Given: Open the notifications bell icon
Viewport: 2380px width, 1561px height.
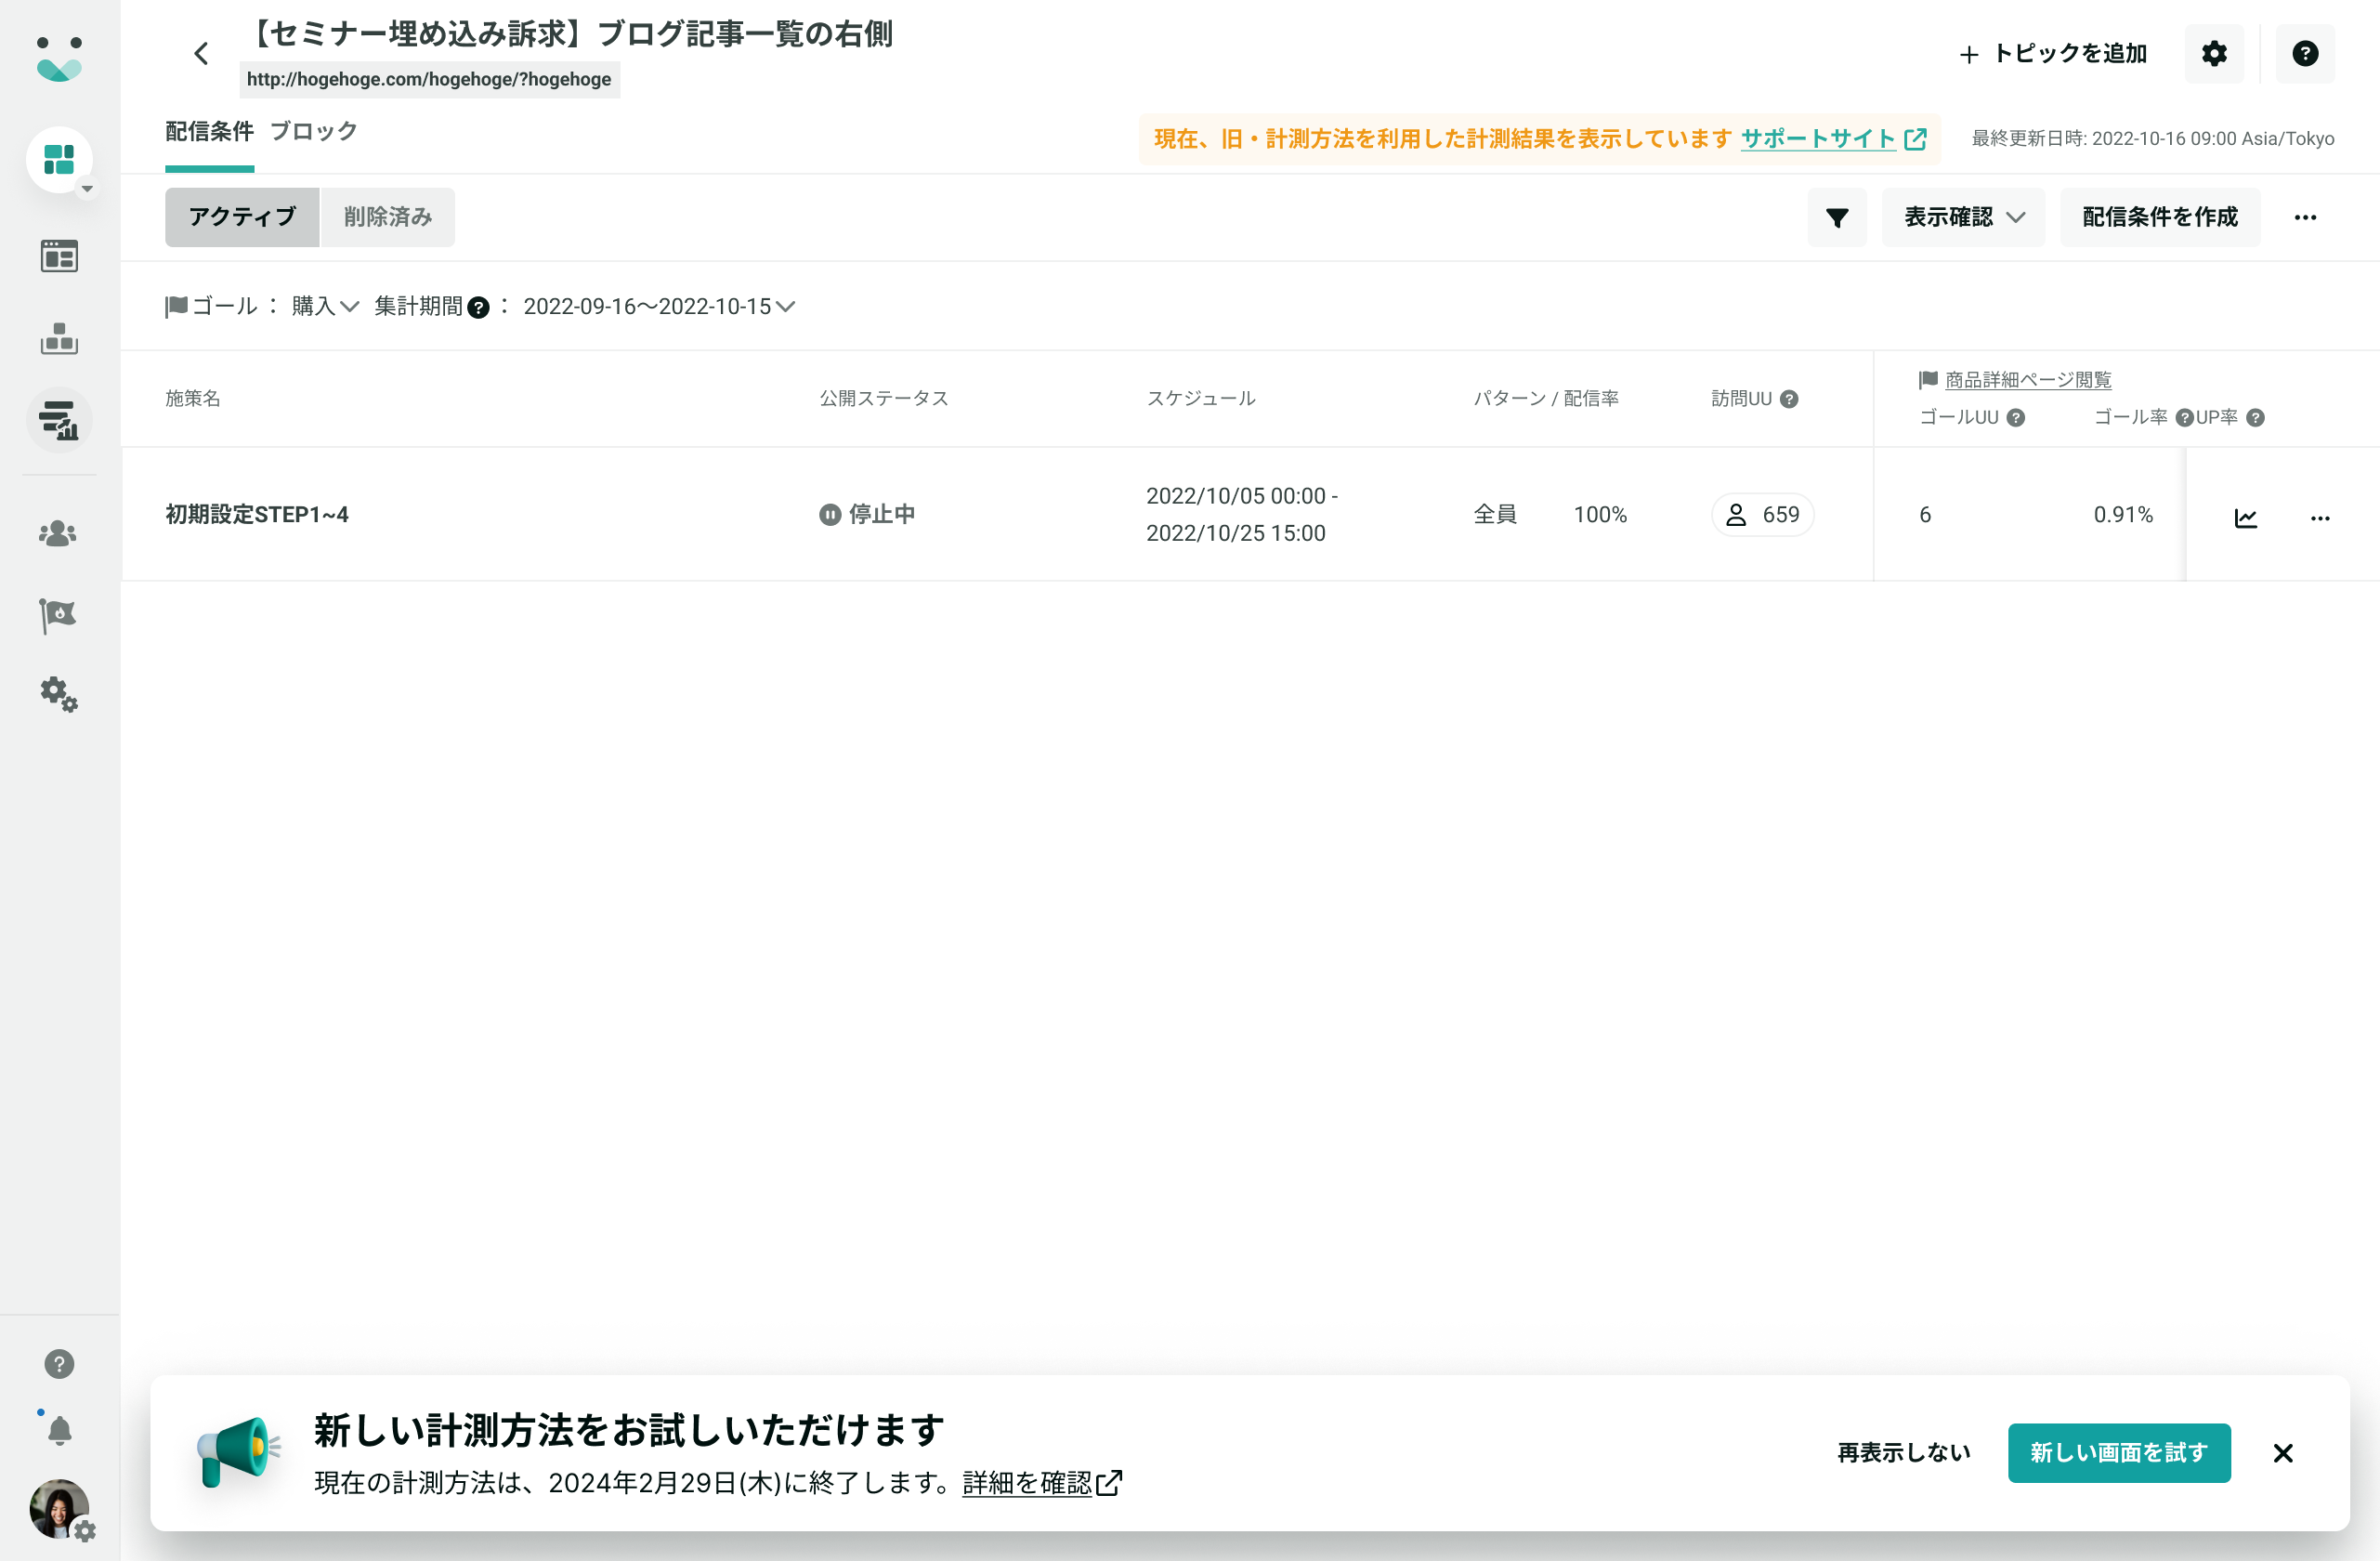Looking at the screenshot, I should coord(59,1431).
